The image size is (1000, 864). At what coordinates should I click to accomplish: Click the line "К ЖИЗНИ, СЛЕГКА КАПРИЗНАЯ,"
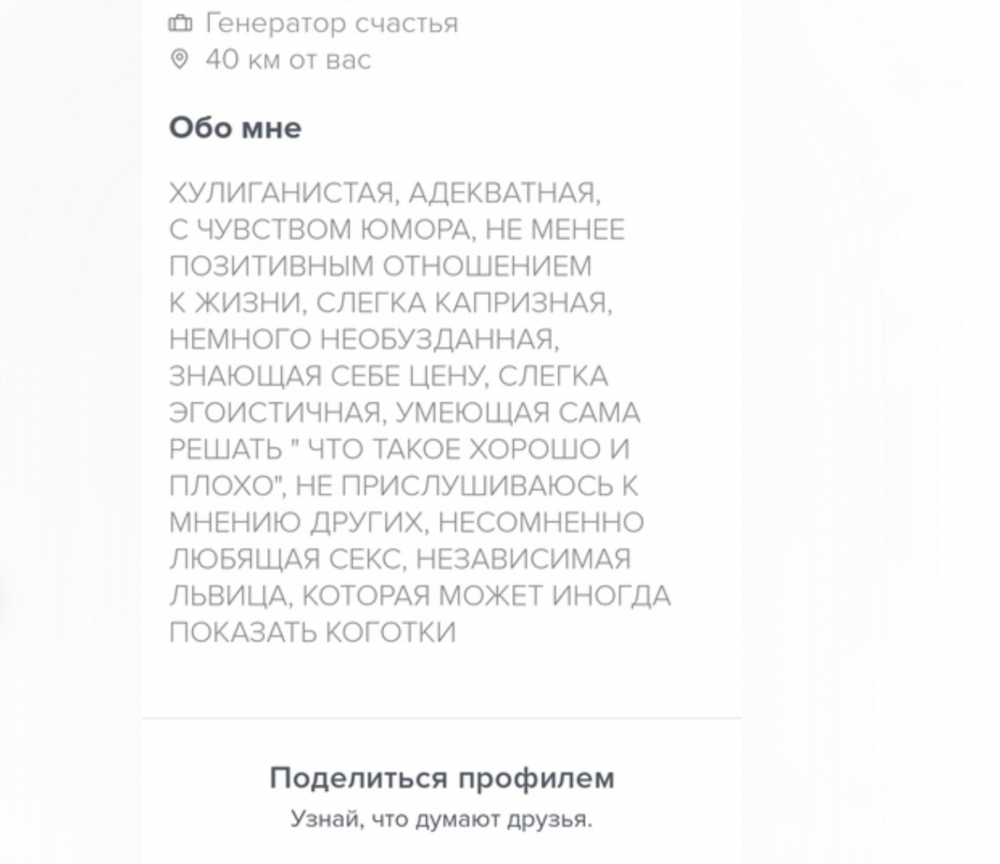tap(390, 303)
